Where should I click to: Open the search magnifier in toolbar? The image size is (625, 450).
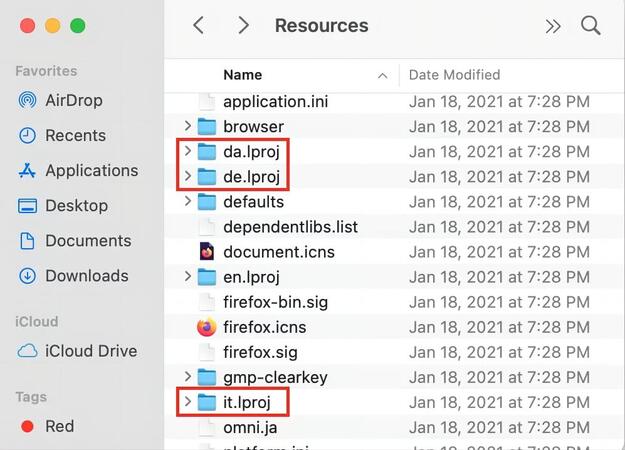click(591, 26)
